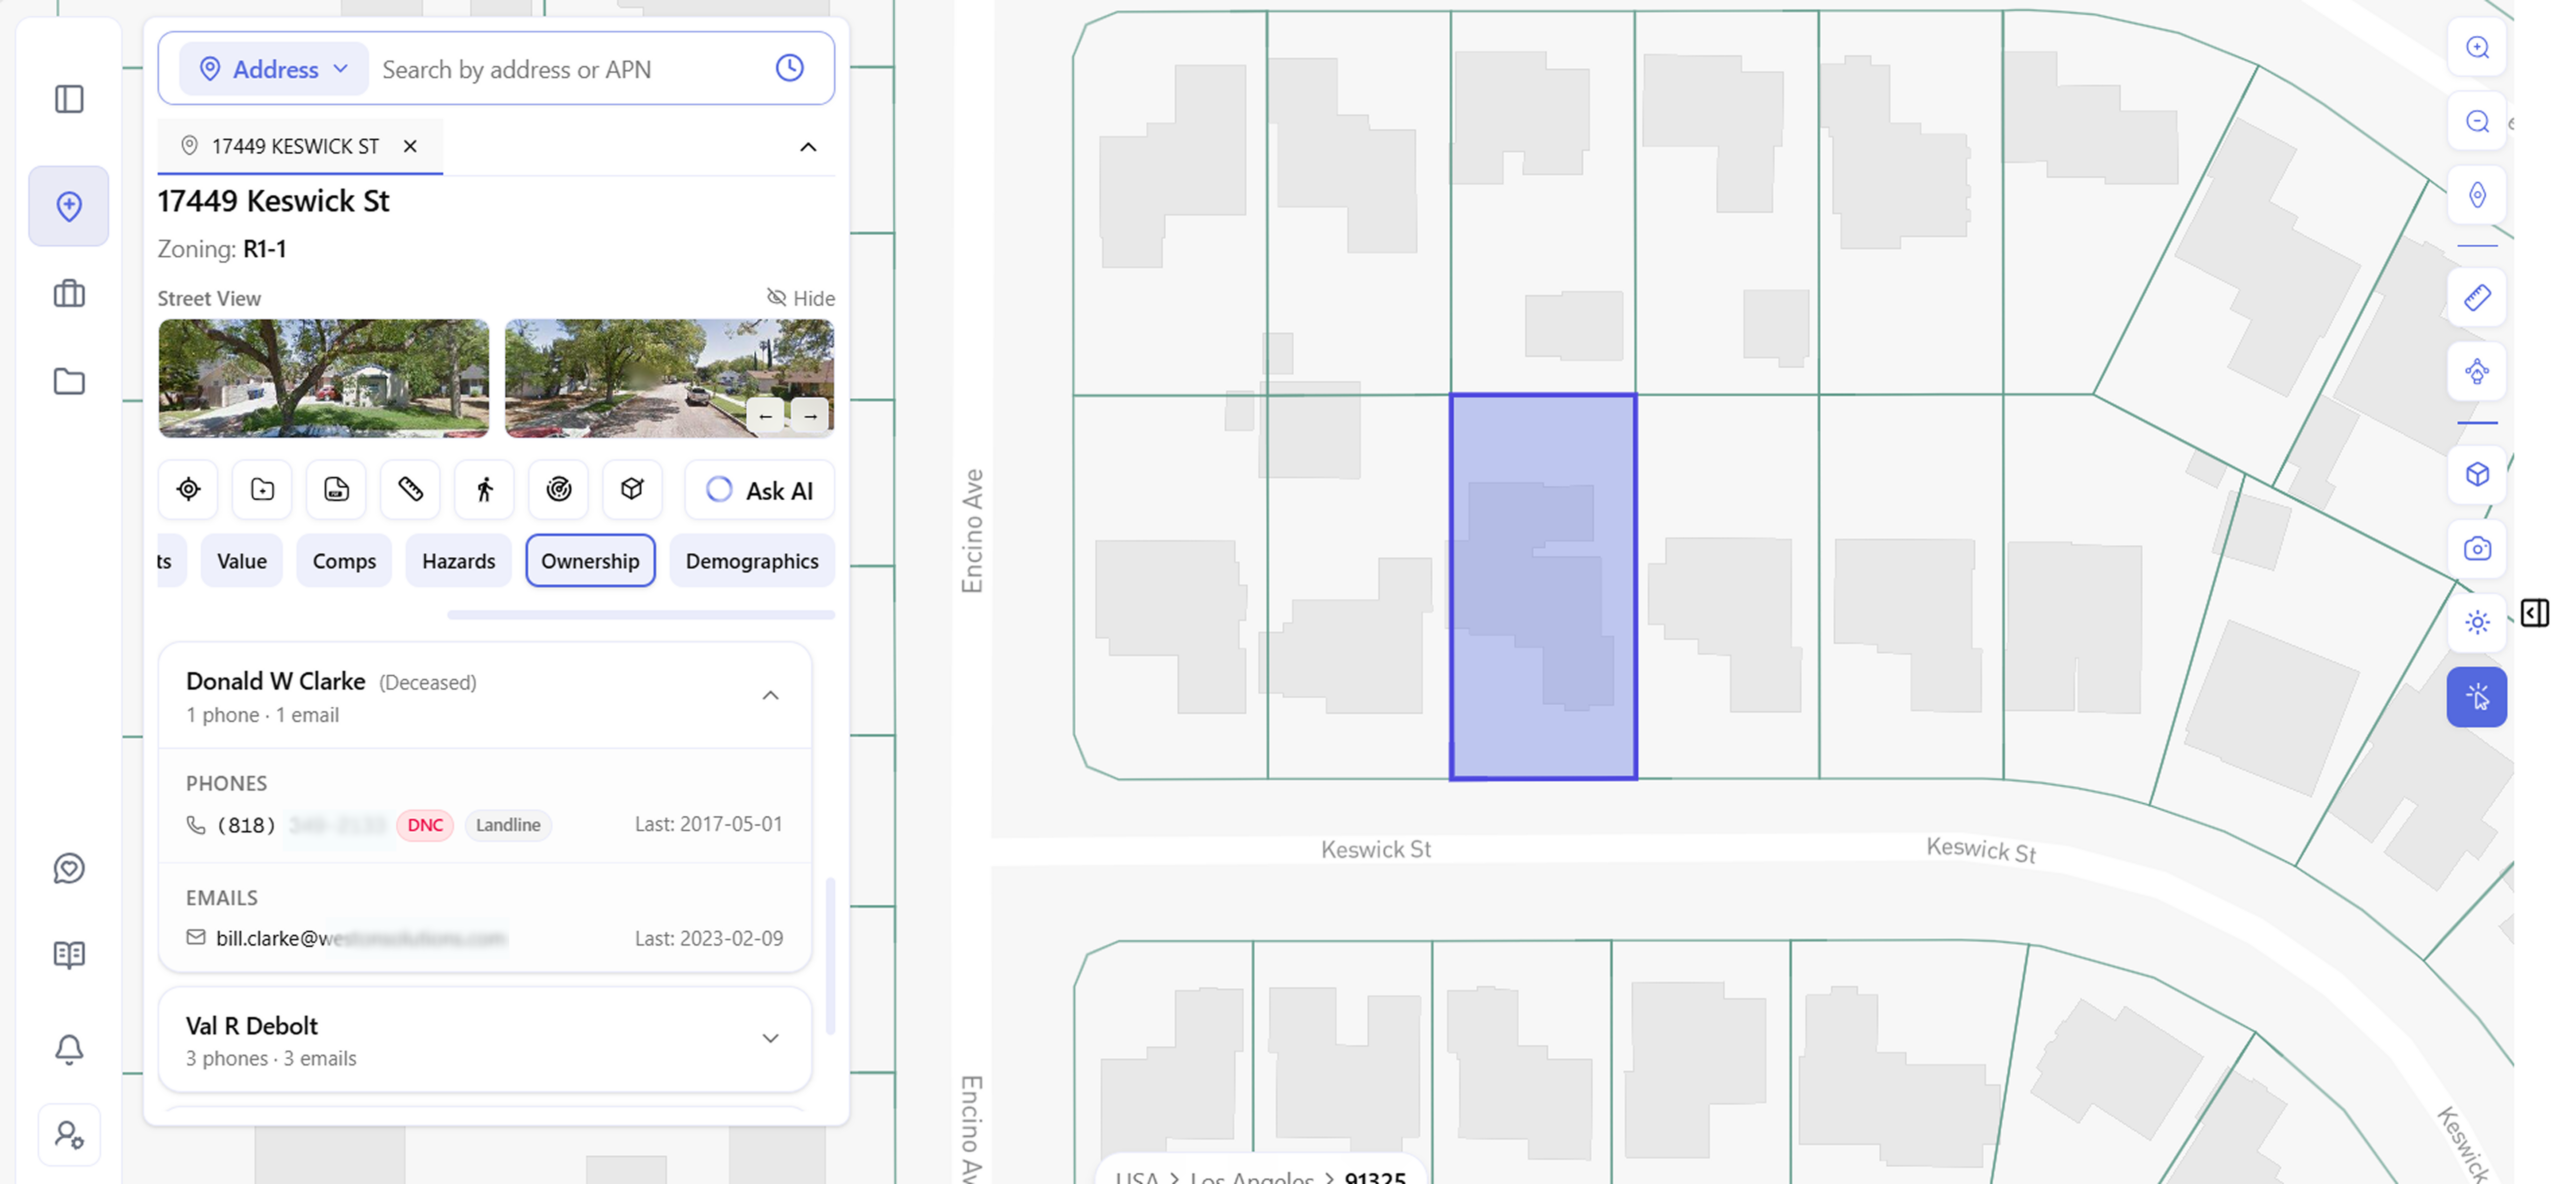
Task: Click the save to folder icon
Action: coord(262,489)
